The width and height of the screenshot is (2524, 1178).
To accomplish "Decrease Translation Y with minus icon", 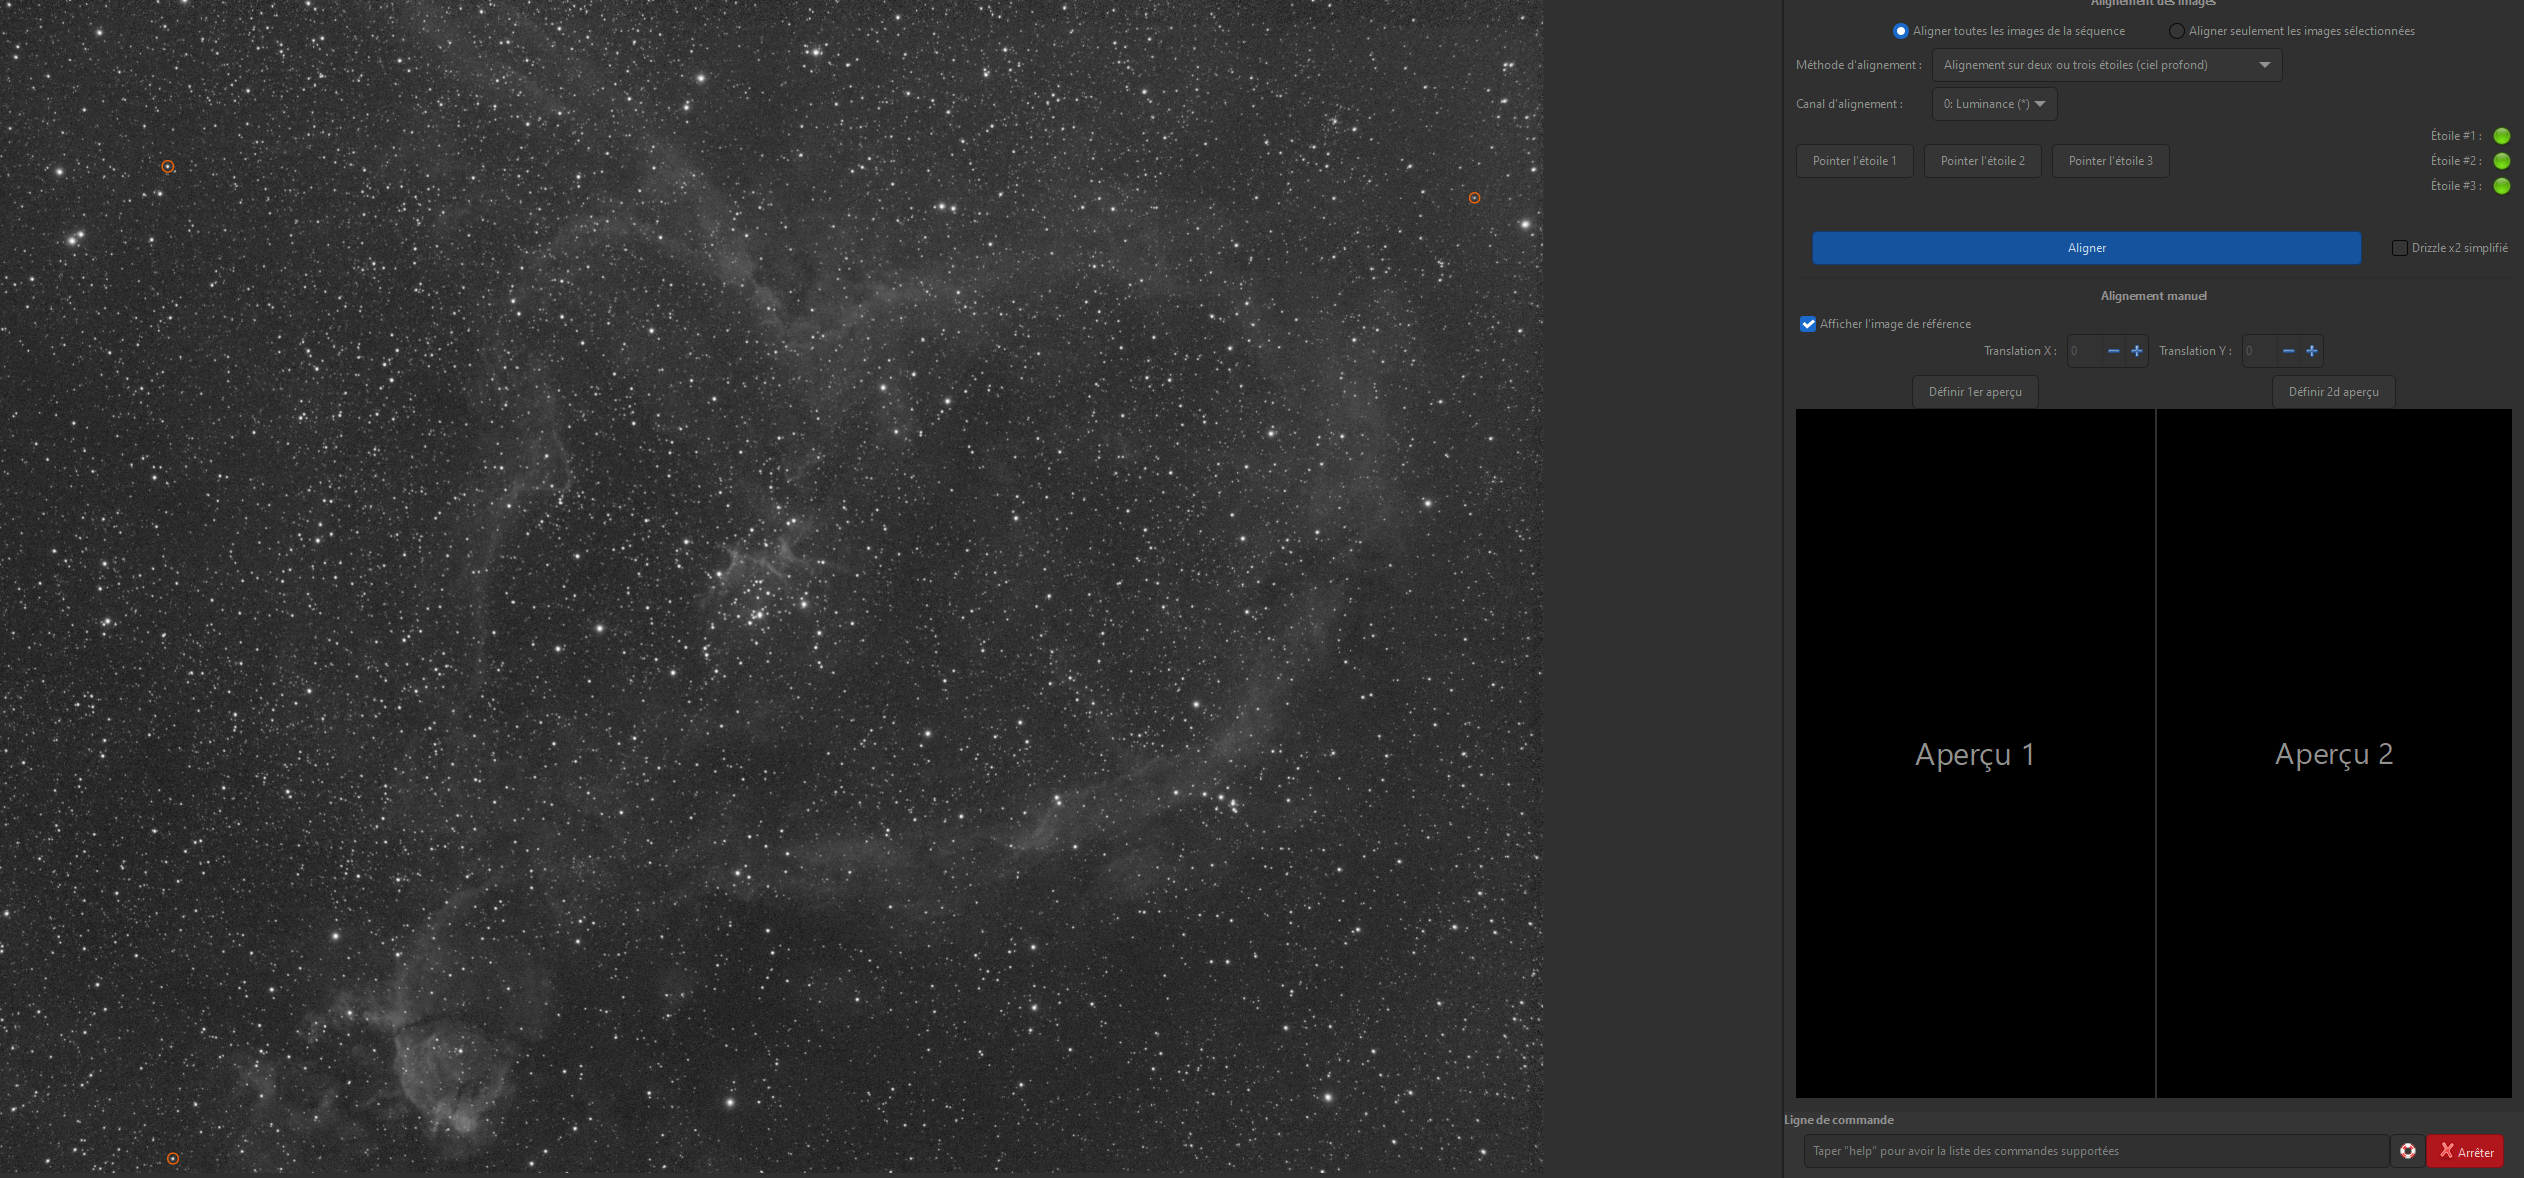I will coord(2288,351).
